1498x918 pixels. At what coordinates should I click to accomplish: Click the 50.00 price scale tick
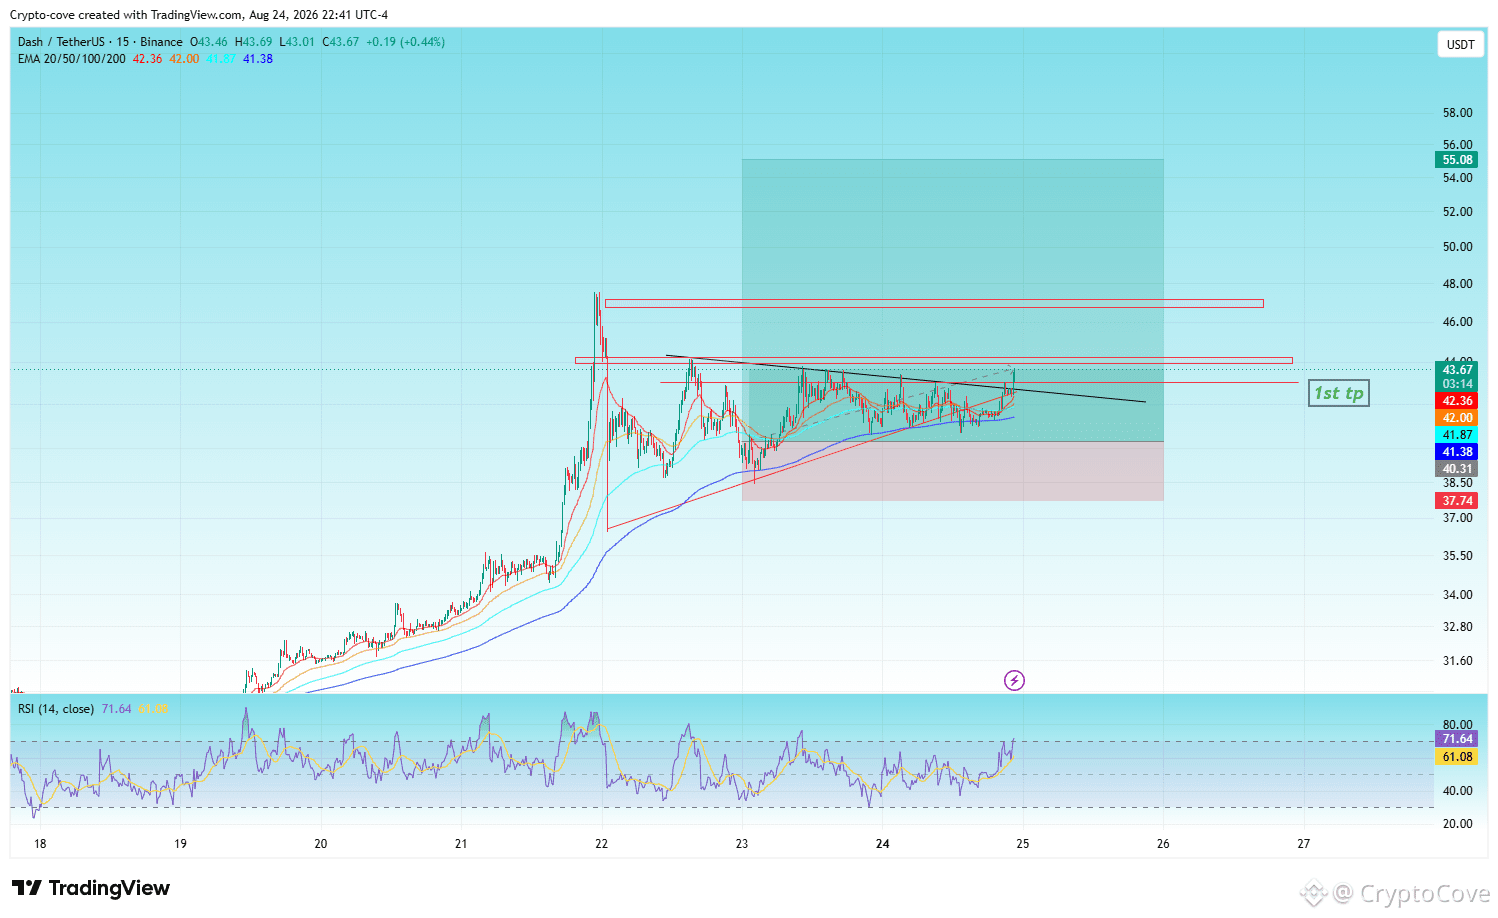pyautogui.click(x=1457, y=247)
